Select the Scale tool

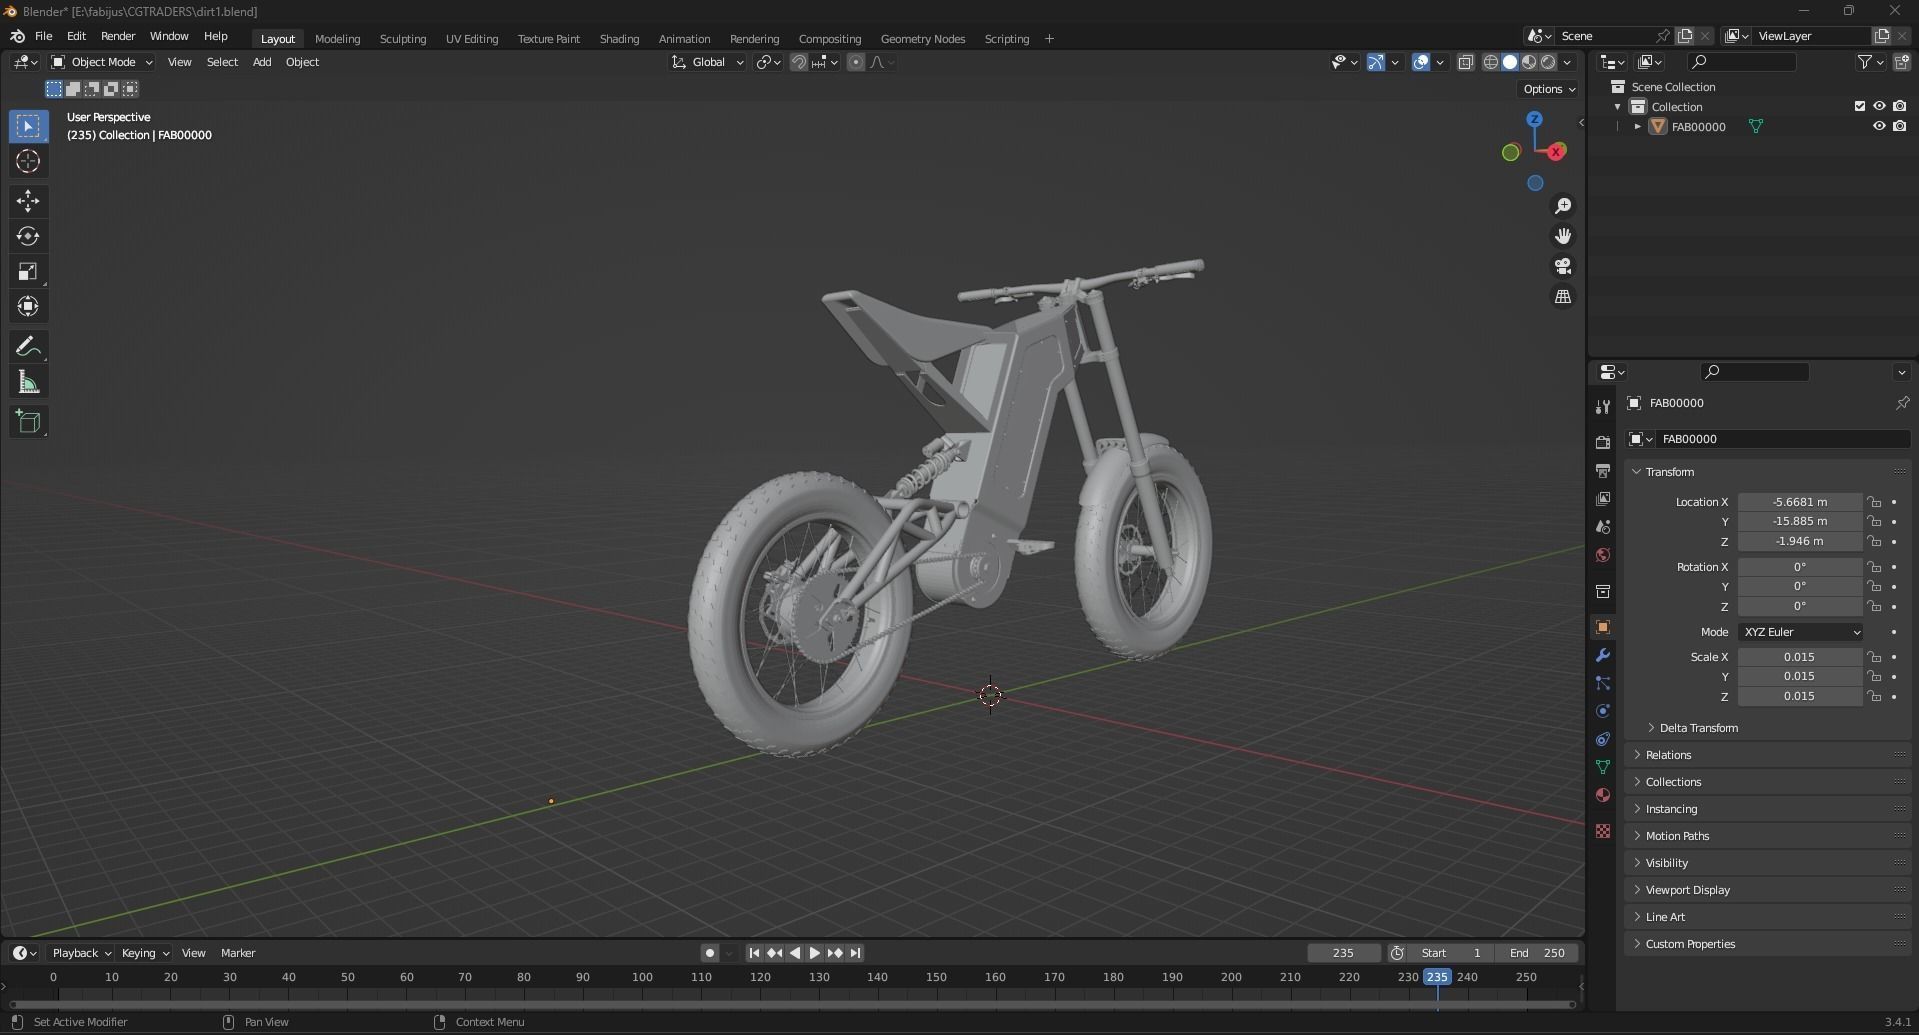pyautogui.click(x=28, y=271)
